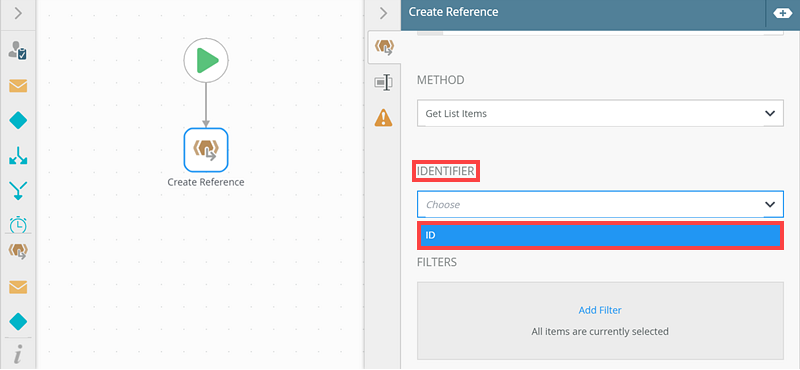The width and height of the screenshot is (800, 370).
Task: Open the Identifier Choose dropdown
Action: tap(600, 204)
